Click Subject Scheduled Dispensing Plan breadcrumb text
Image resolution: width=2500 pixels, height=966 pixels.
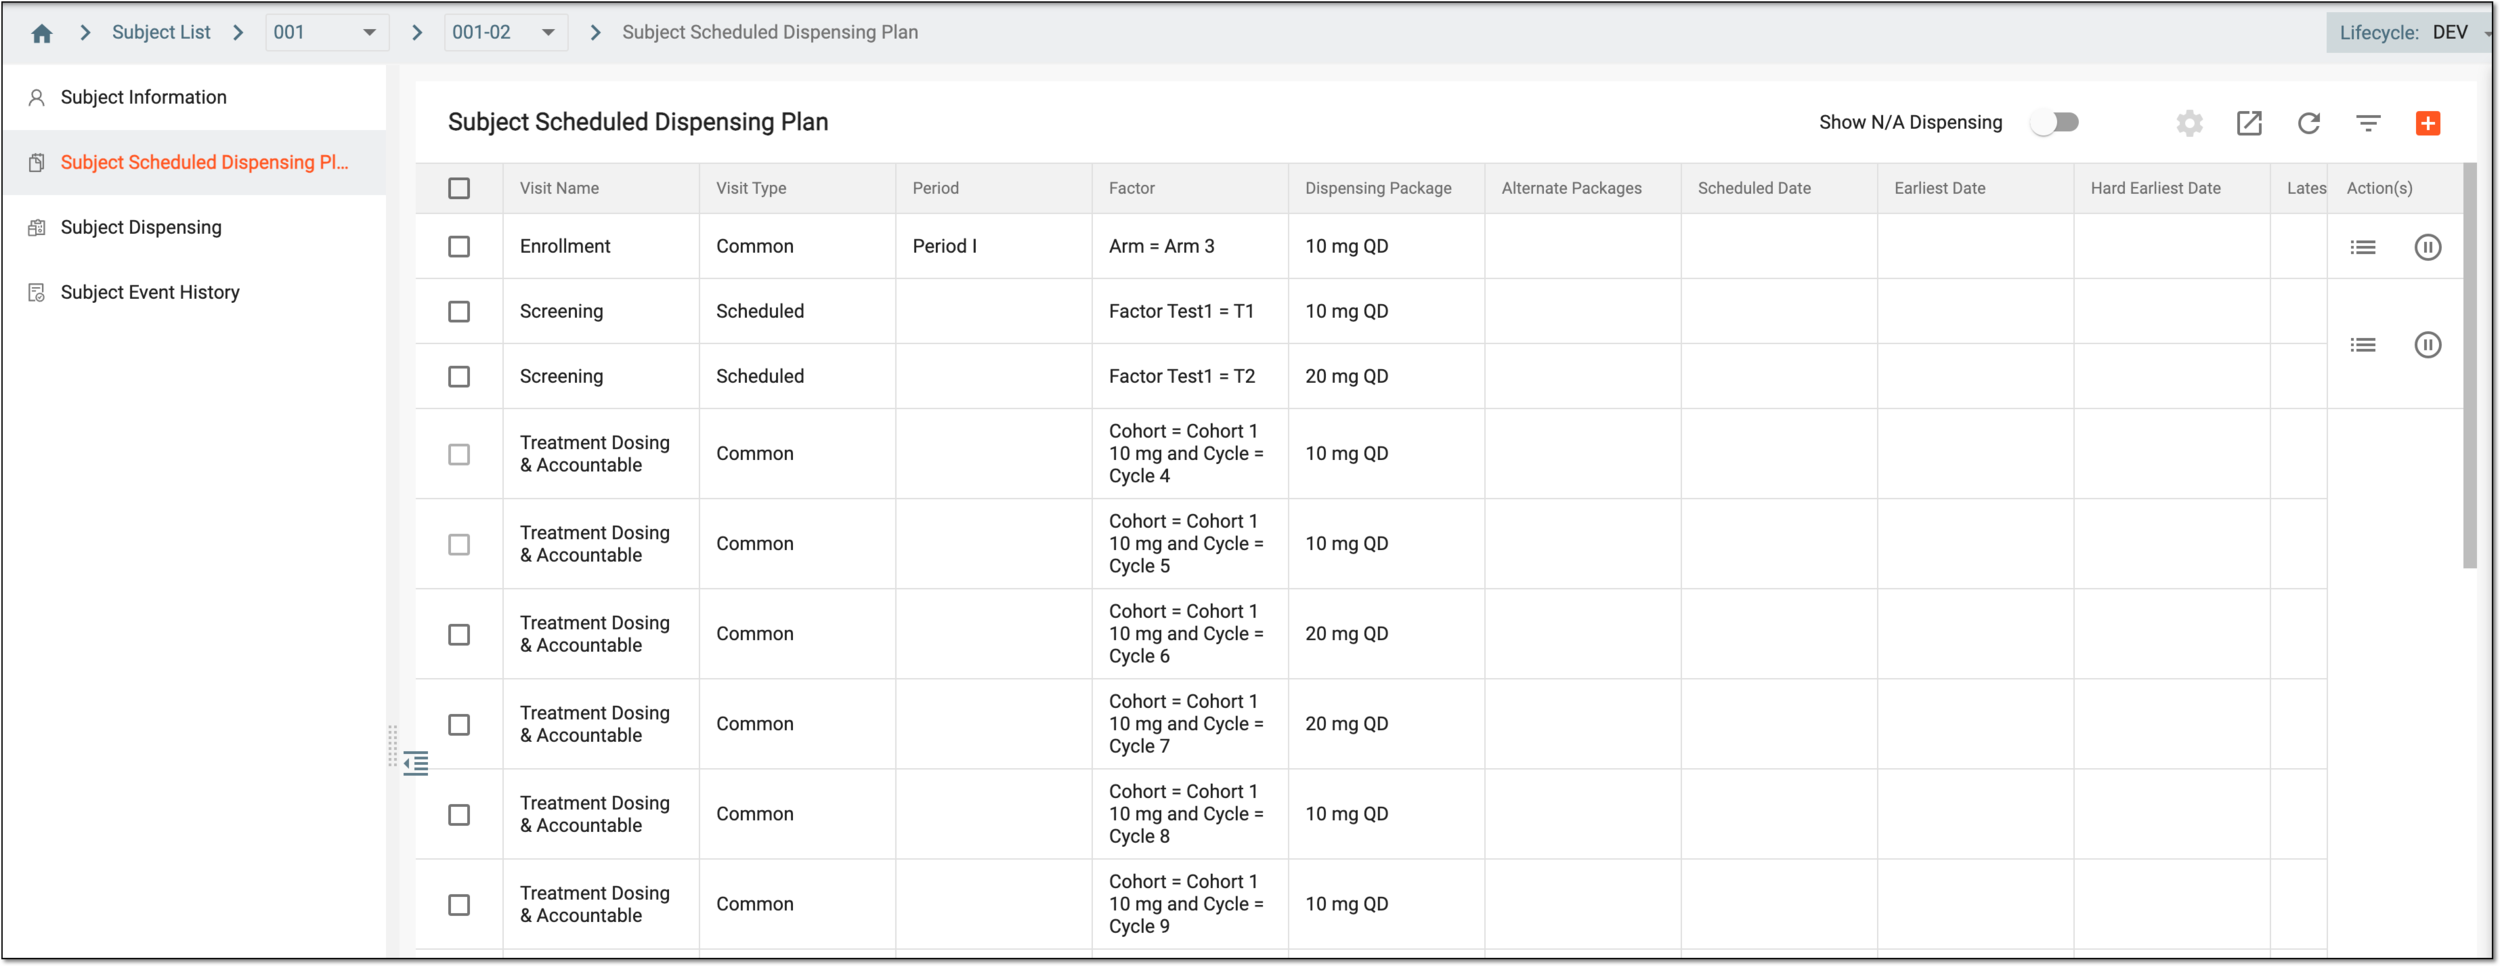coord(770,32)
